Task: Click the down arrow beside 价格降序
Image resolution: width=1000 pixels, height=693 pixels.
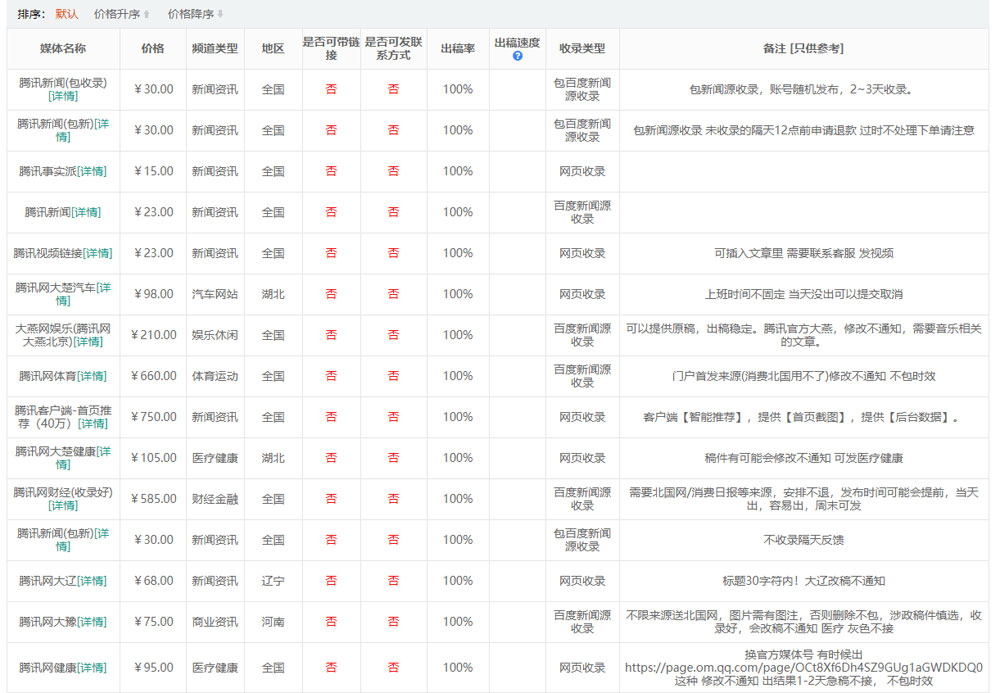Action: [x=221, y=14]
